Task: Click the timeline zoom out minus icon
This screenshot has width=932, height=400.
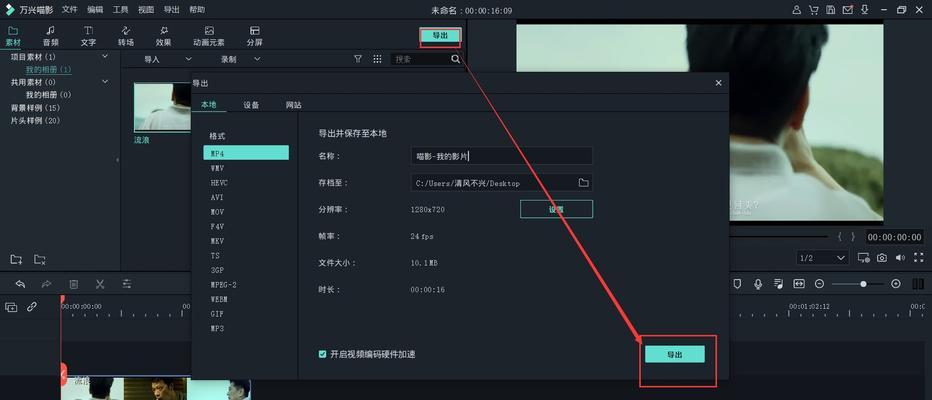Action: (x=819, y=284)
